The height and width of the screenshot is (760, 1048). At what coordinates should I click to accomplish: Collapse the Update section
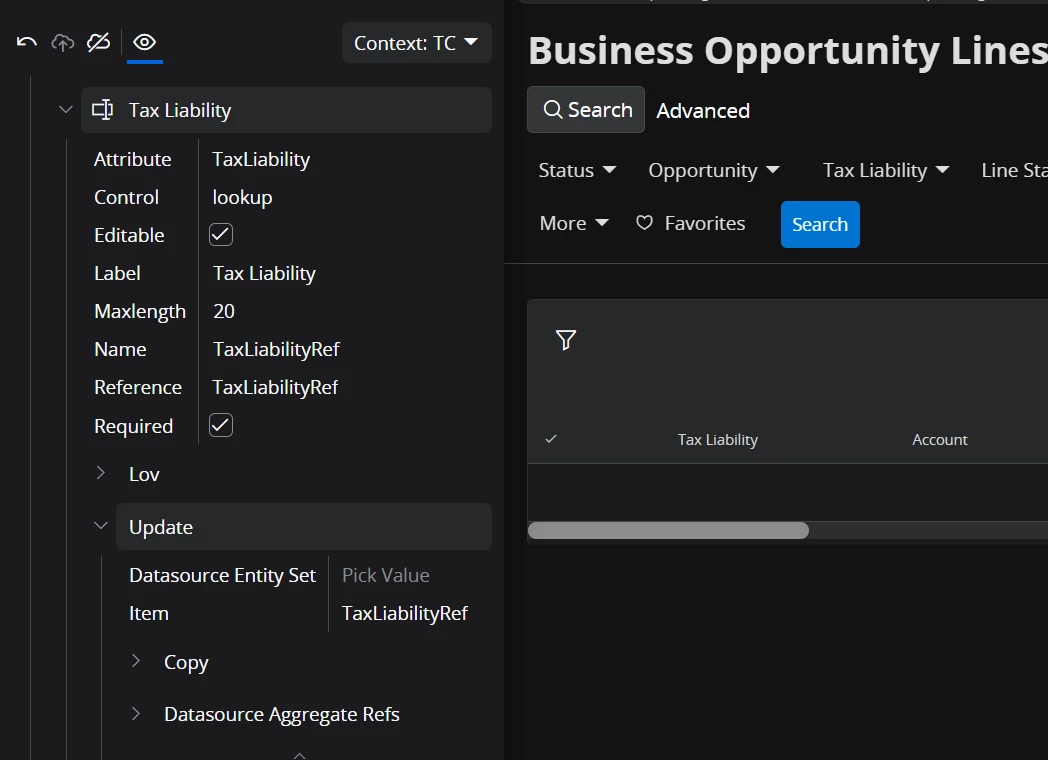100,526
